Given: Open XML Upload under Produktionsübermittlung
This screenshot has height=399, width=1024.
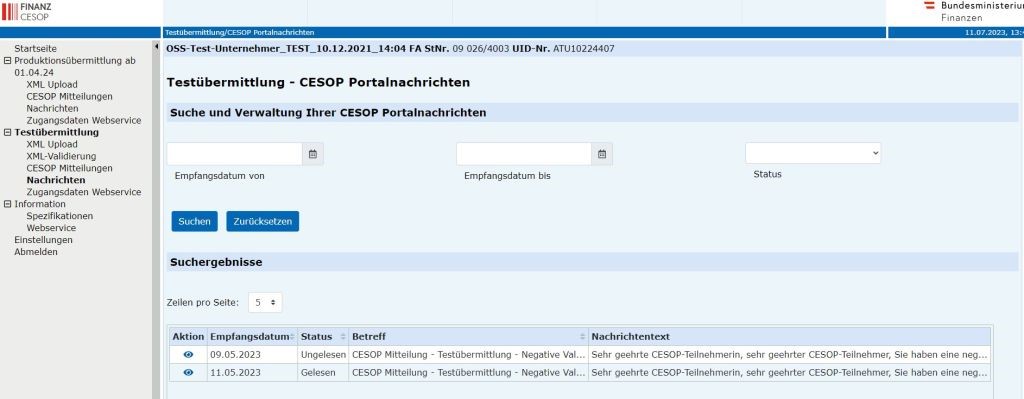Looking at the screenshot, I should click(x=52, y=84).
